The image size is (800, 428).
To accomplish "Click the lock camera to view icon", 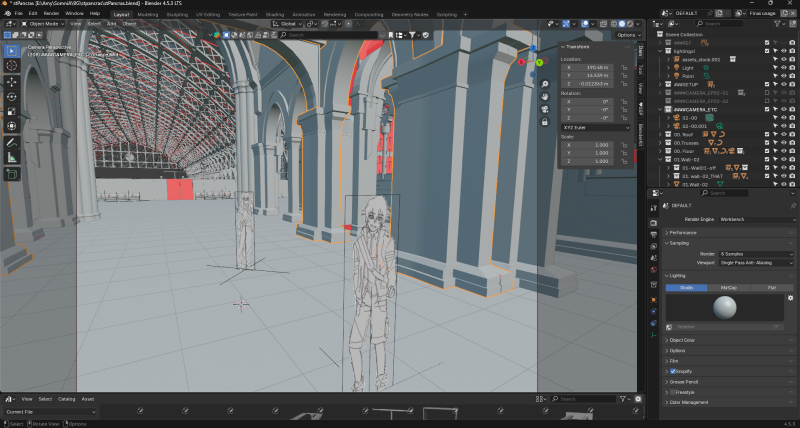I will tap(546, 124).
